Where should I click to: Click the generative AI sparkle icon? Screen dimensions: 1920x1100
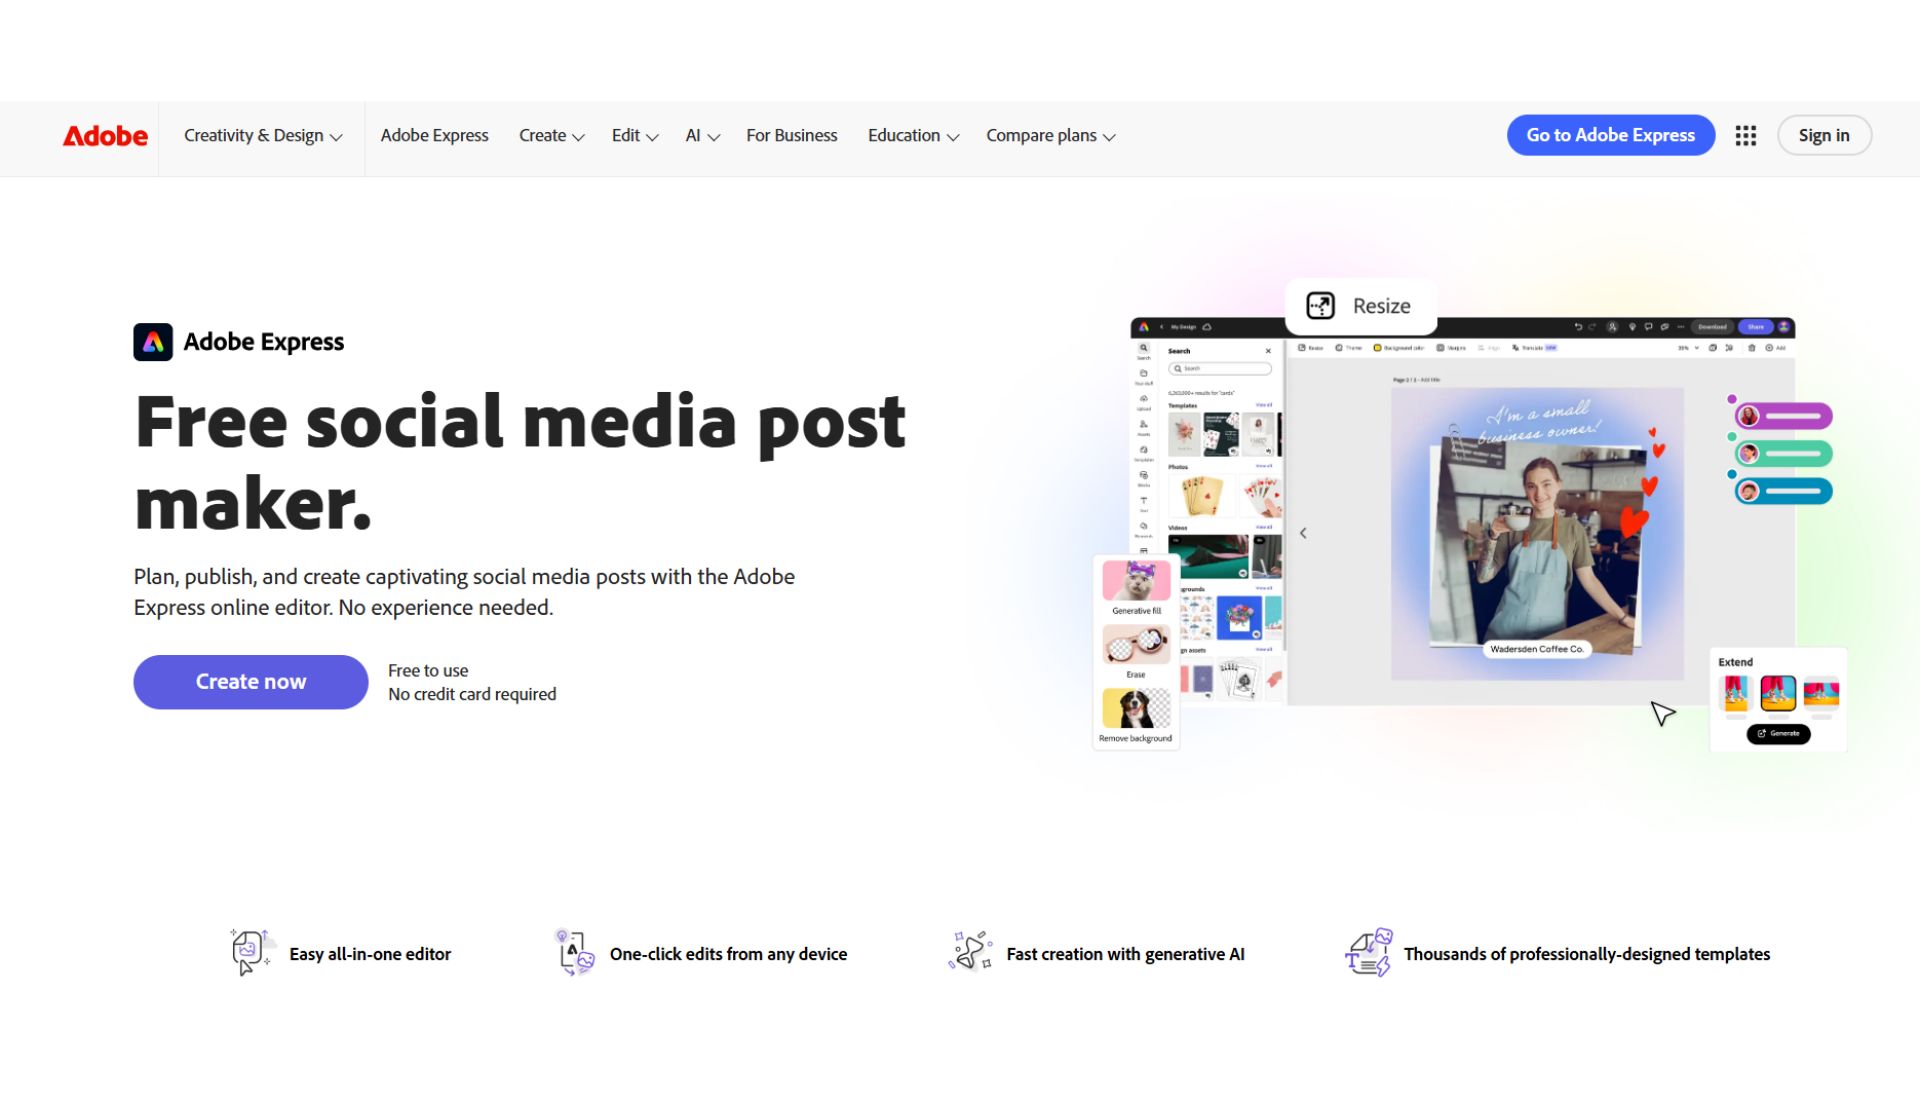pos(969,952)
